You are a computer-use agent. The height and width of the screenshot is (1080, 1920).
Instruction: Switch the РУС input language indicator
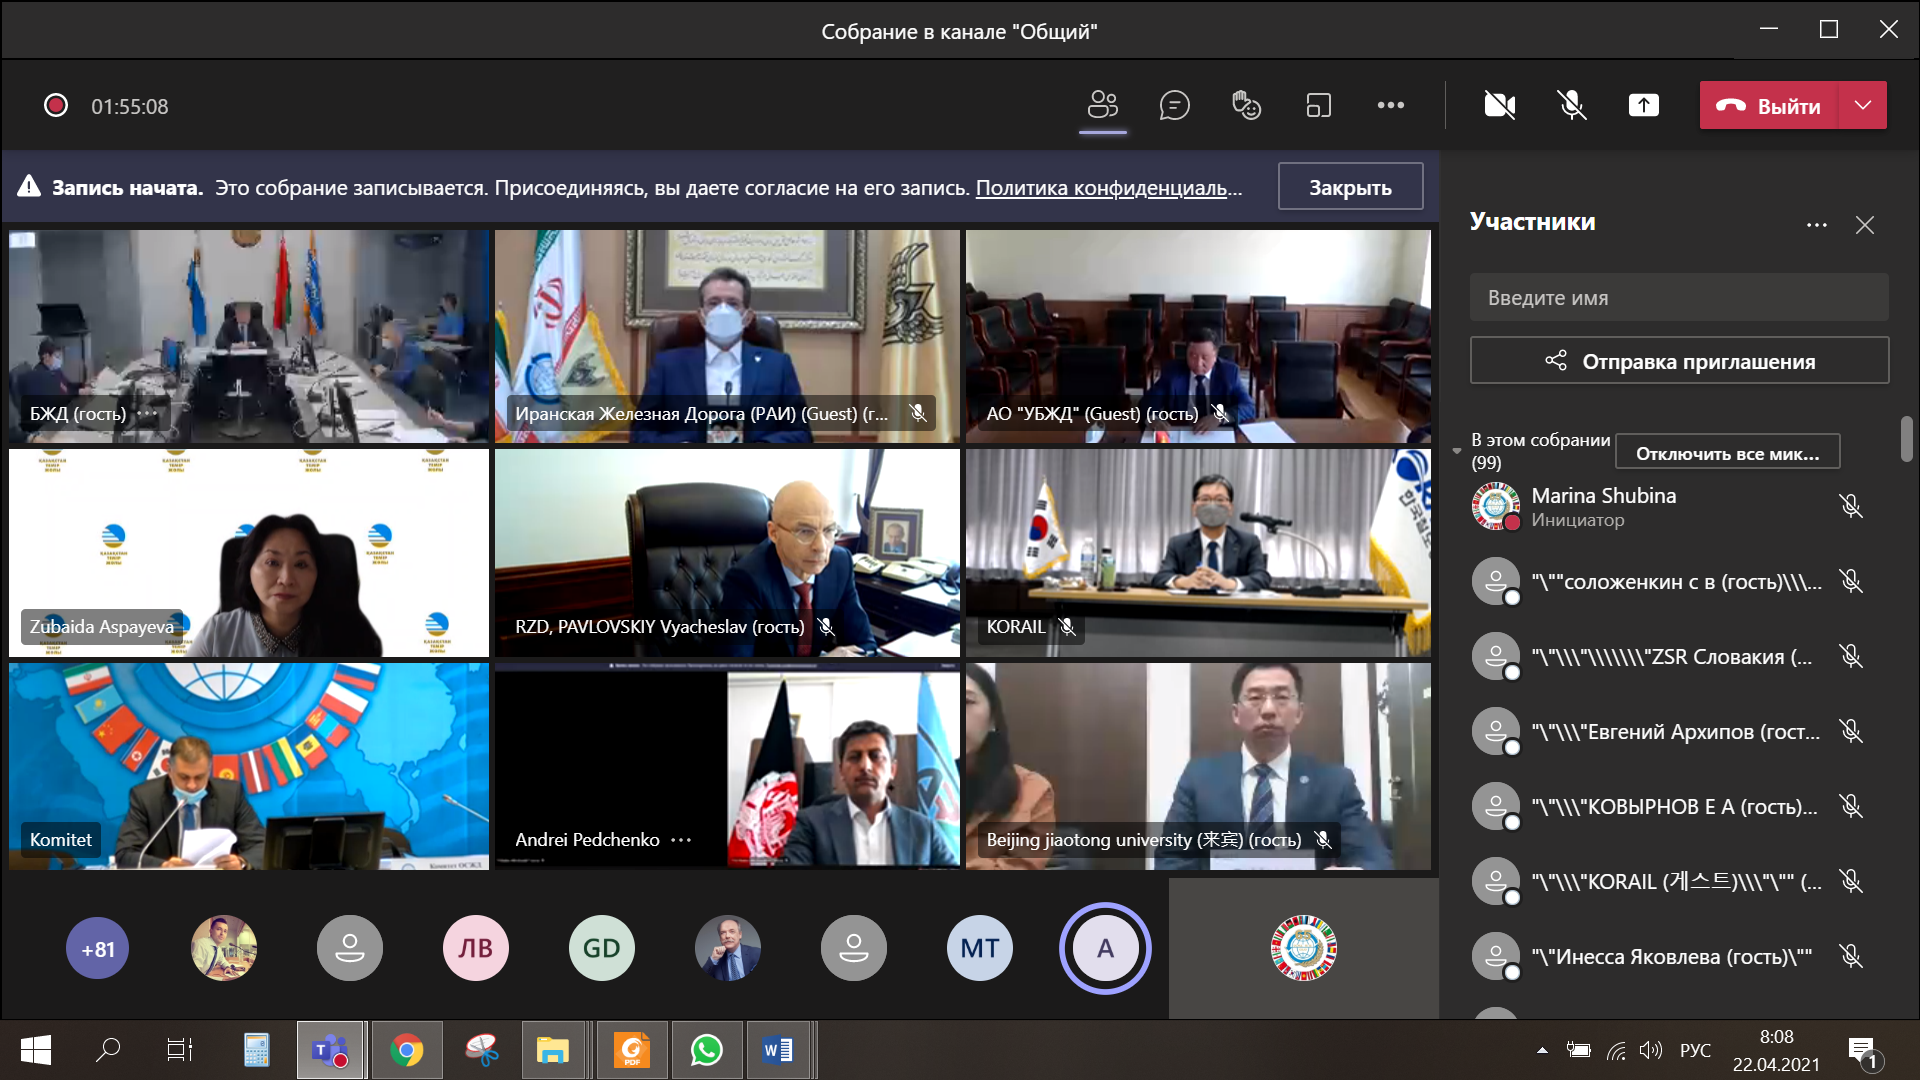pos(1695,1050)
